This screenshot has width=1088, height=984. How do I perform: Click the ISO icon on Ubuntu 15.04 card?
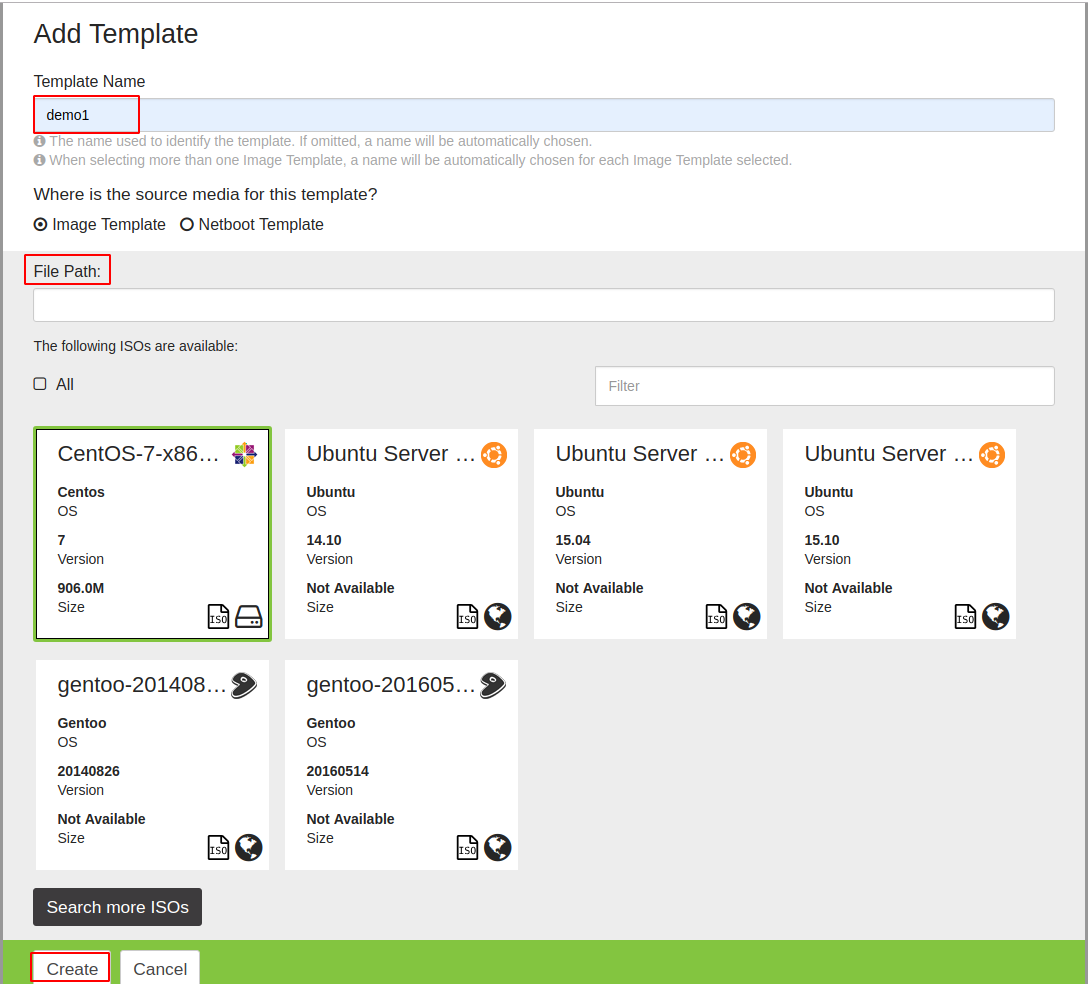click(716, 616)
